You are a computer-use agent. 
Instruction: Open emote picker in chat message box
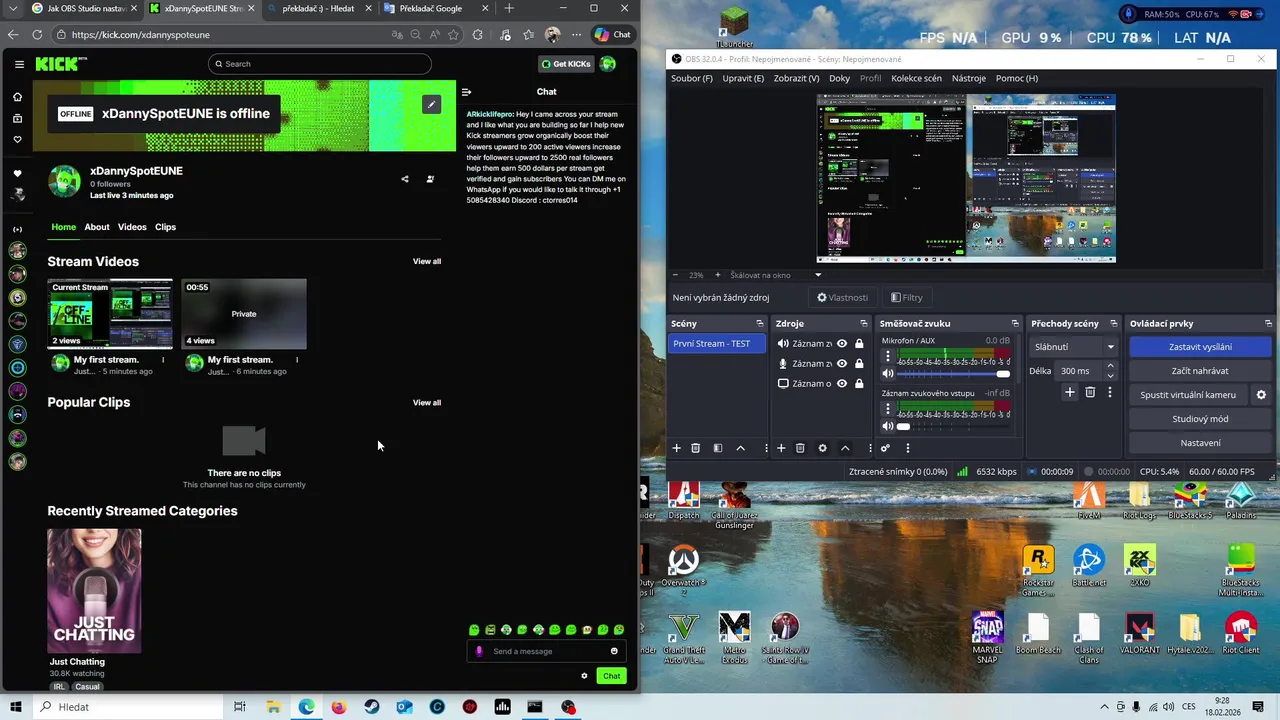point(614,651)
